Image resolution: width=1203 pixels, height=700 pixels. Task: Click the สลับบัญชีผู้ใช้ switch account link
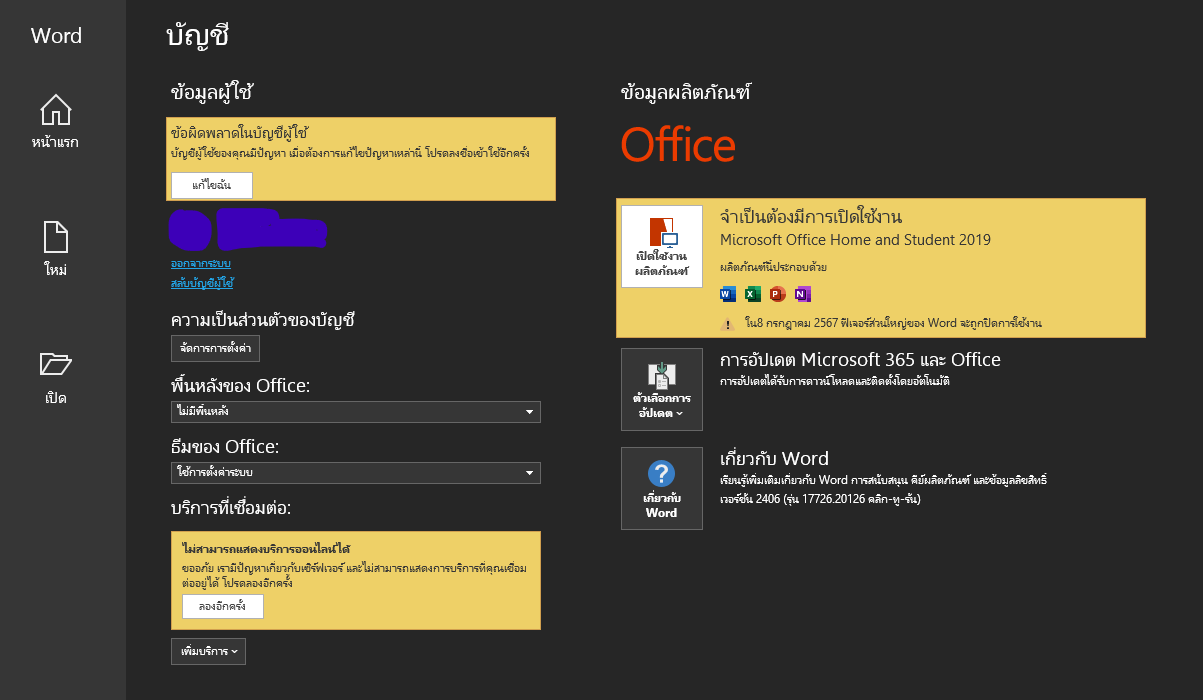click(x=202, y=284)
